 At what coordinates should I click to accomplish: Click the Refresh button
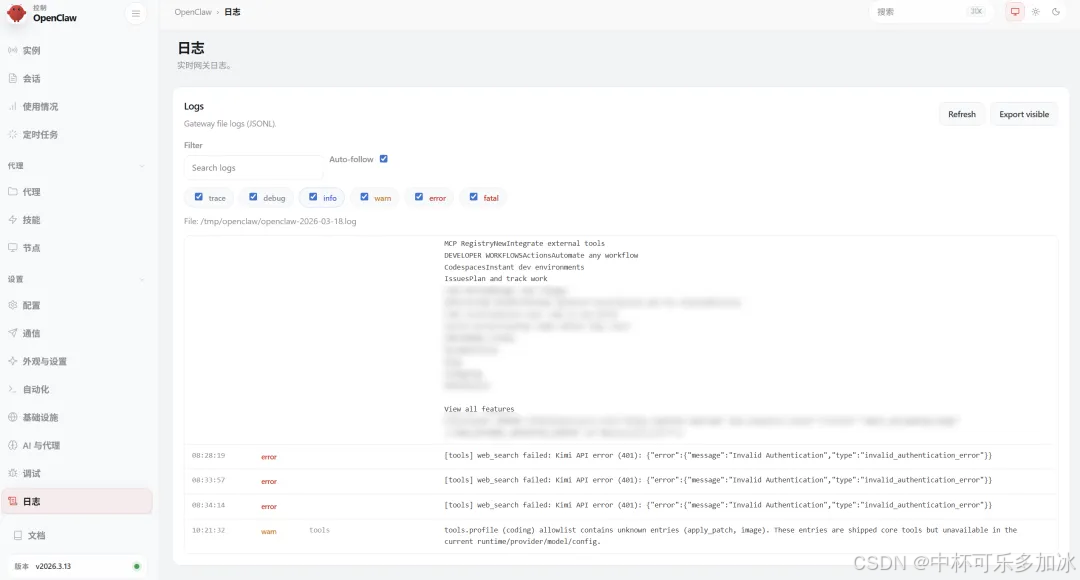coord(962,114)
